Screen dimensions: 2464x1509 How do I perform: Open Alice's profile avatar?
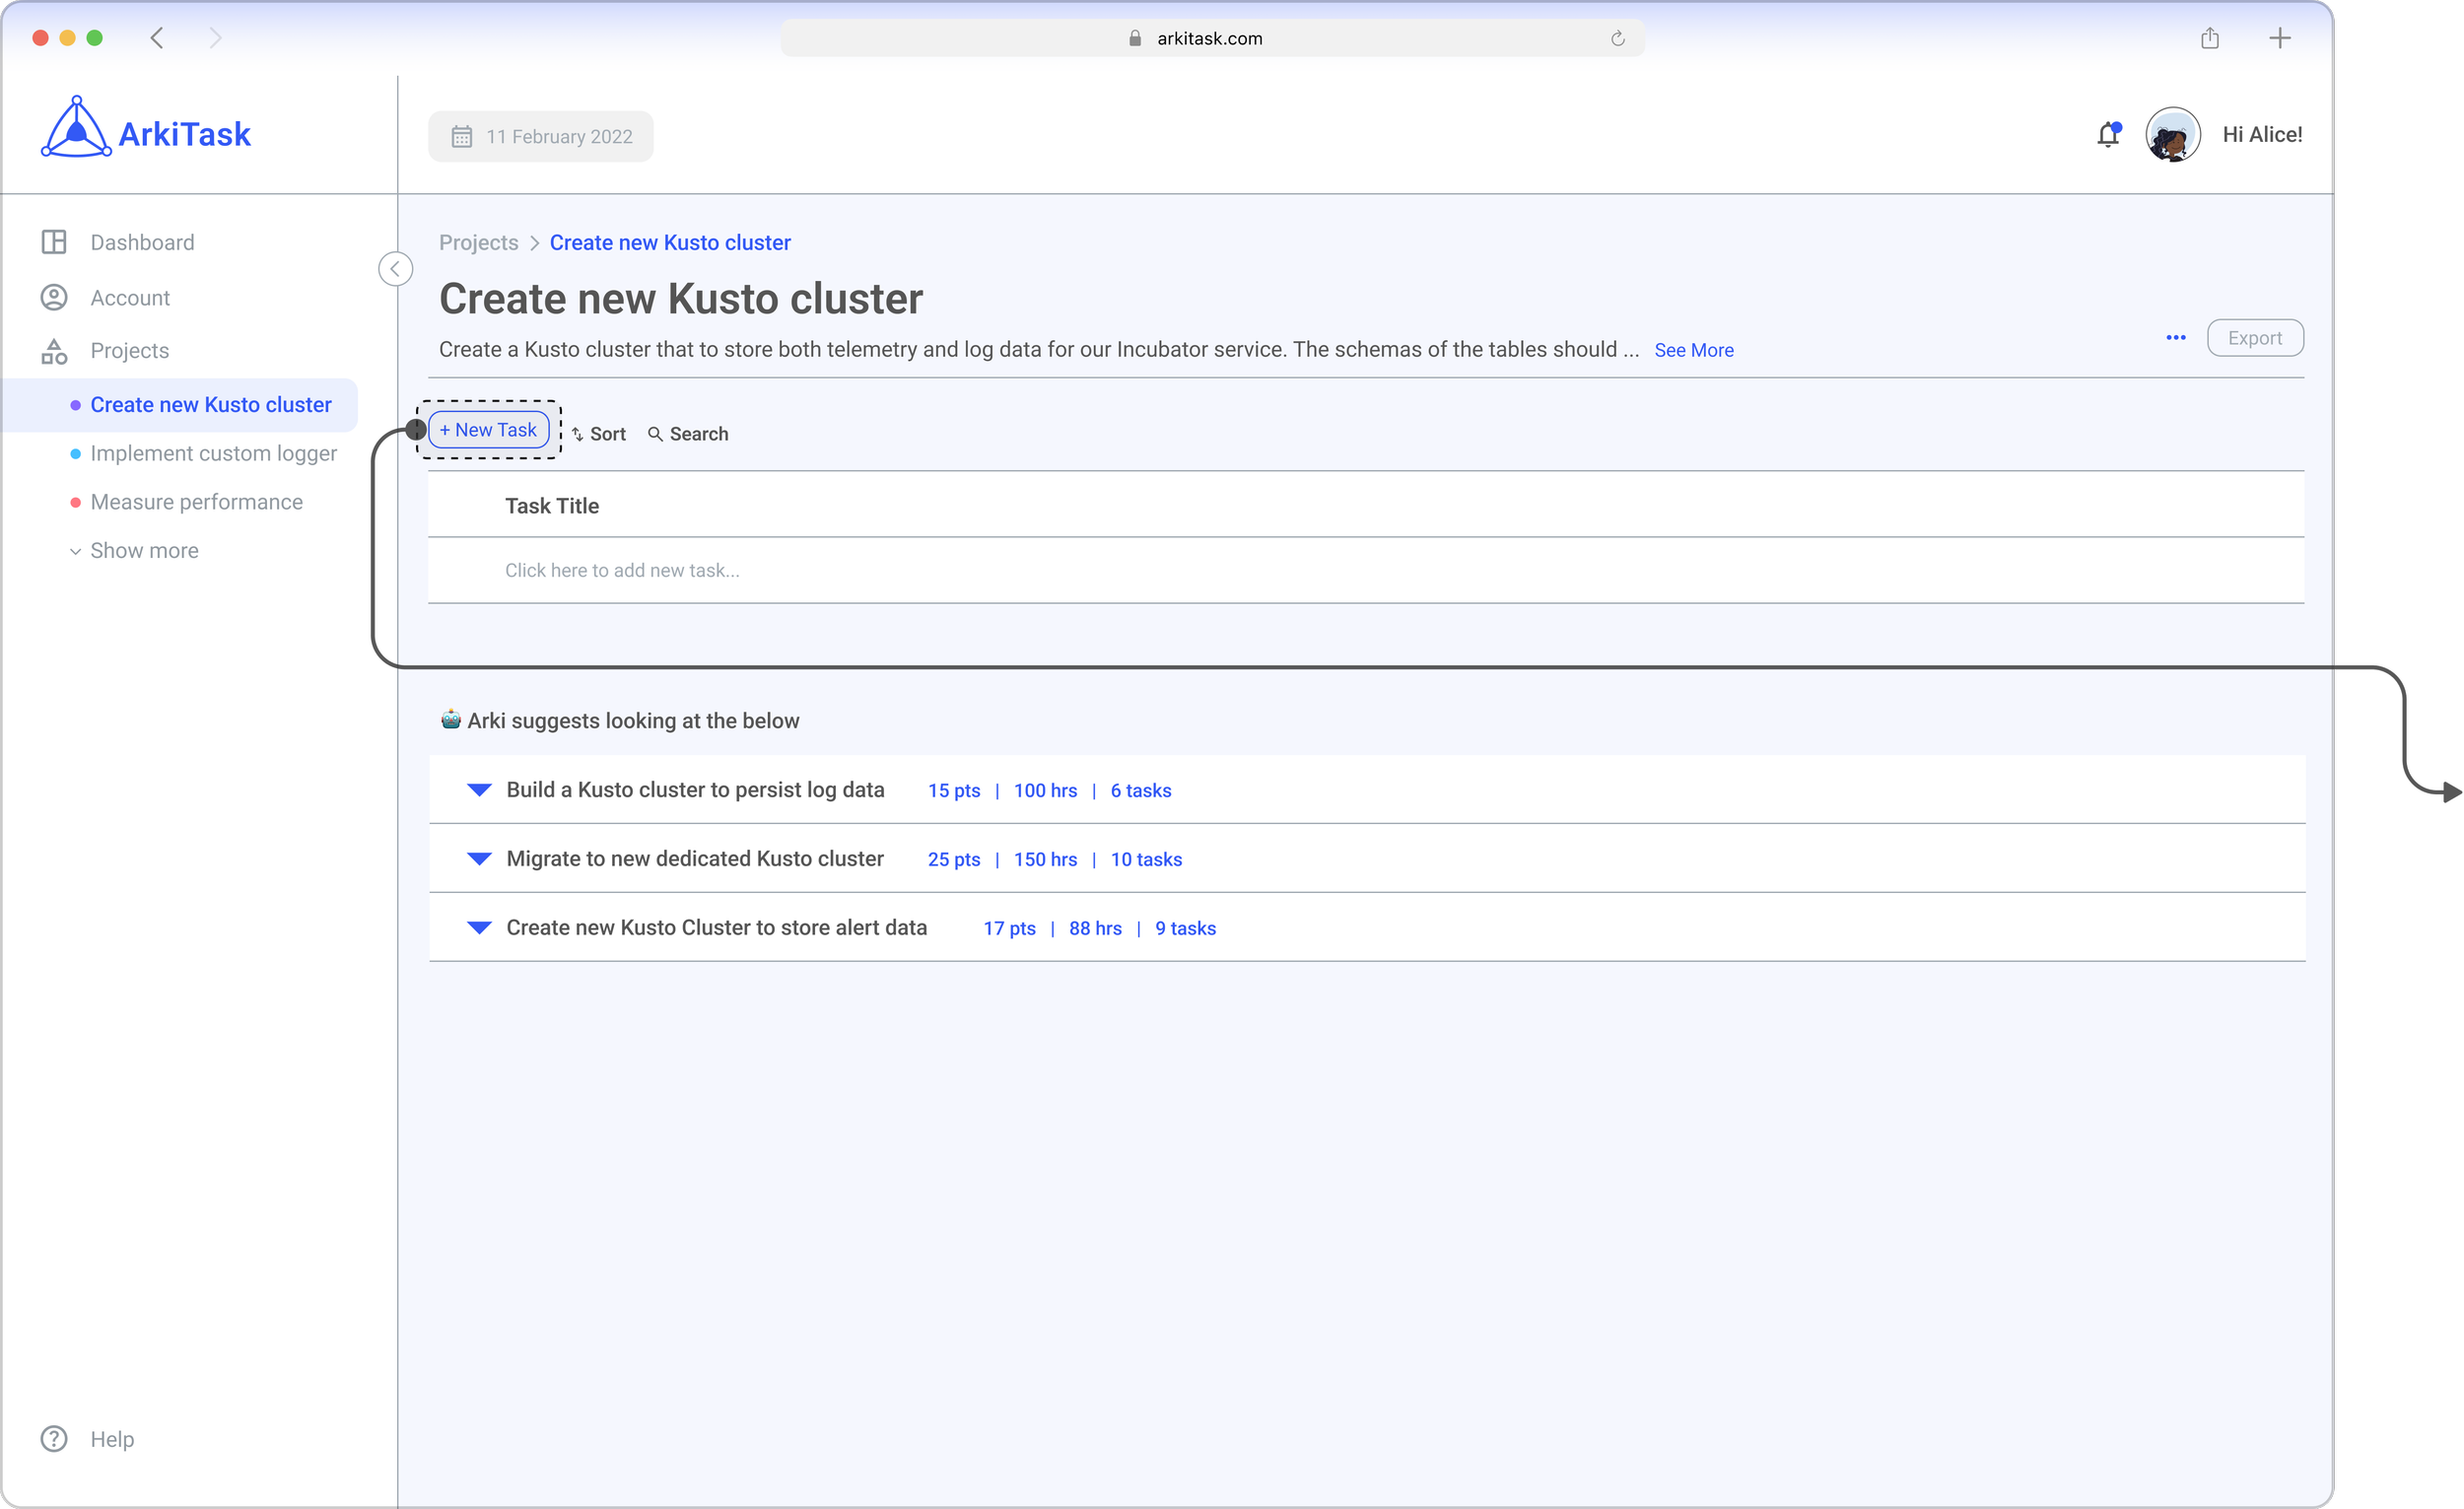coord(2172,135)
